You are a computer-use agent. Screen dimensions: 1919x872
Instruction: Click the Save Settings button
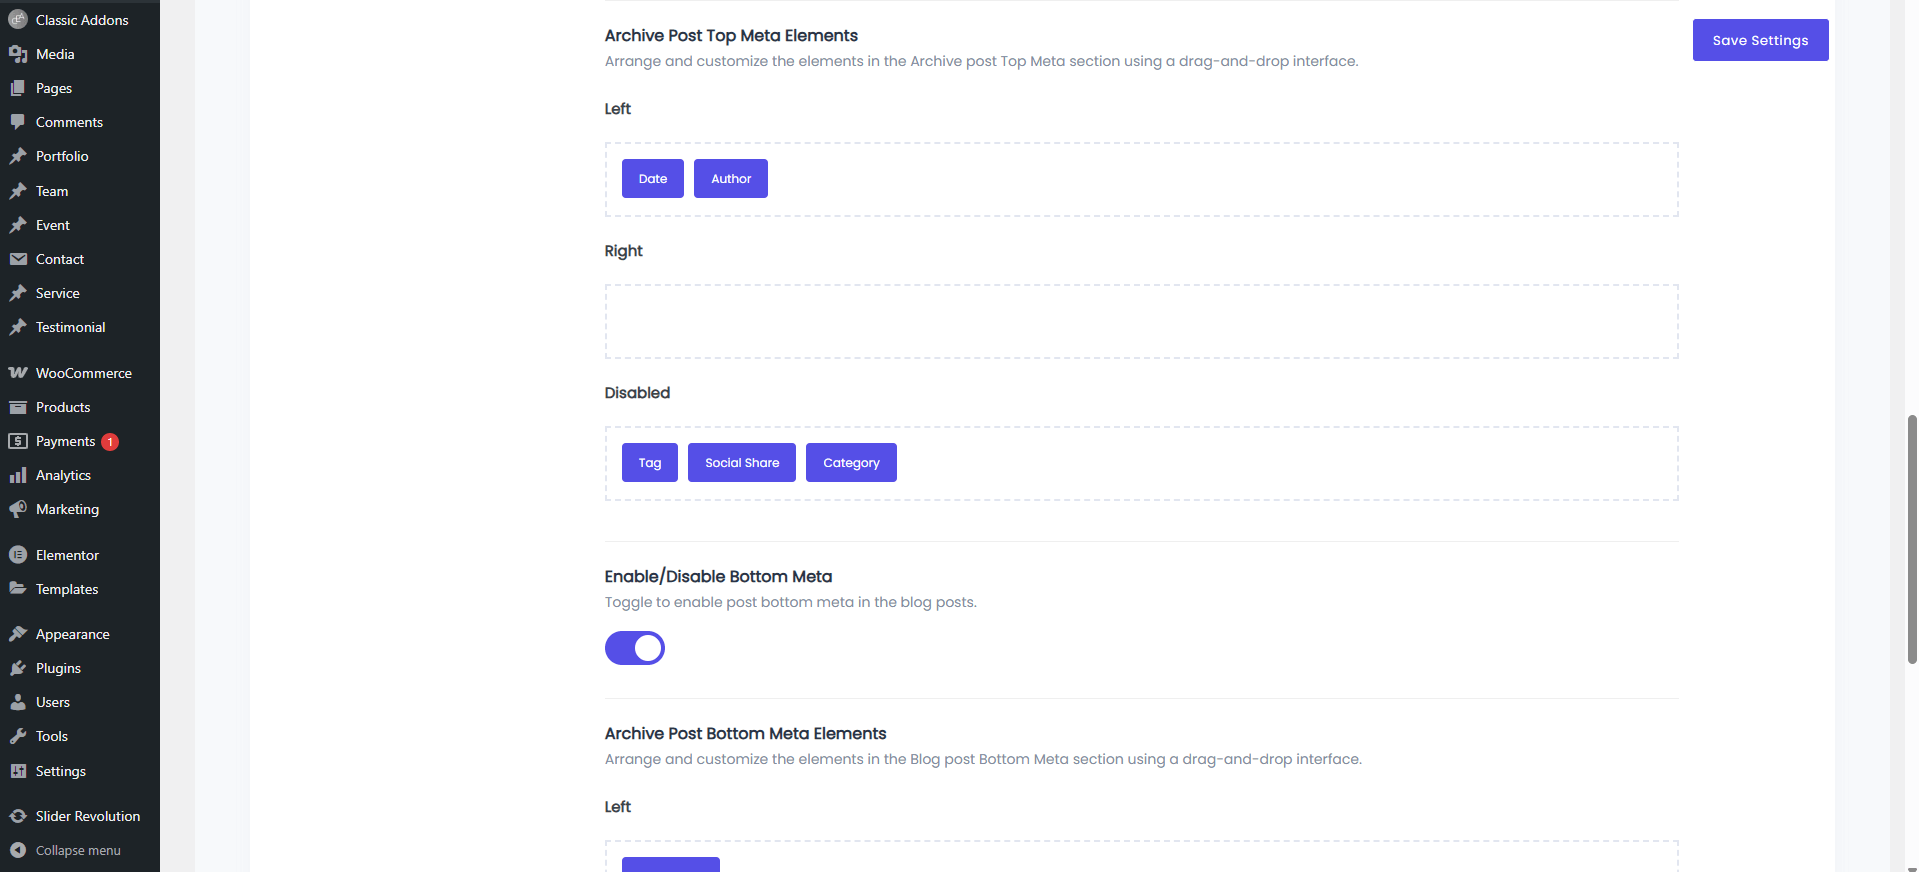pyautogui.click(x=1760, y=40)
